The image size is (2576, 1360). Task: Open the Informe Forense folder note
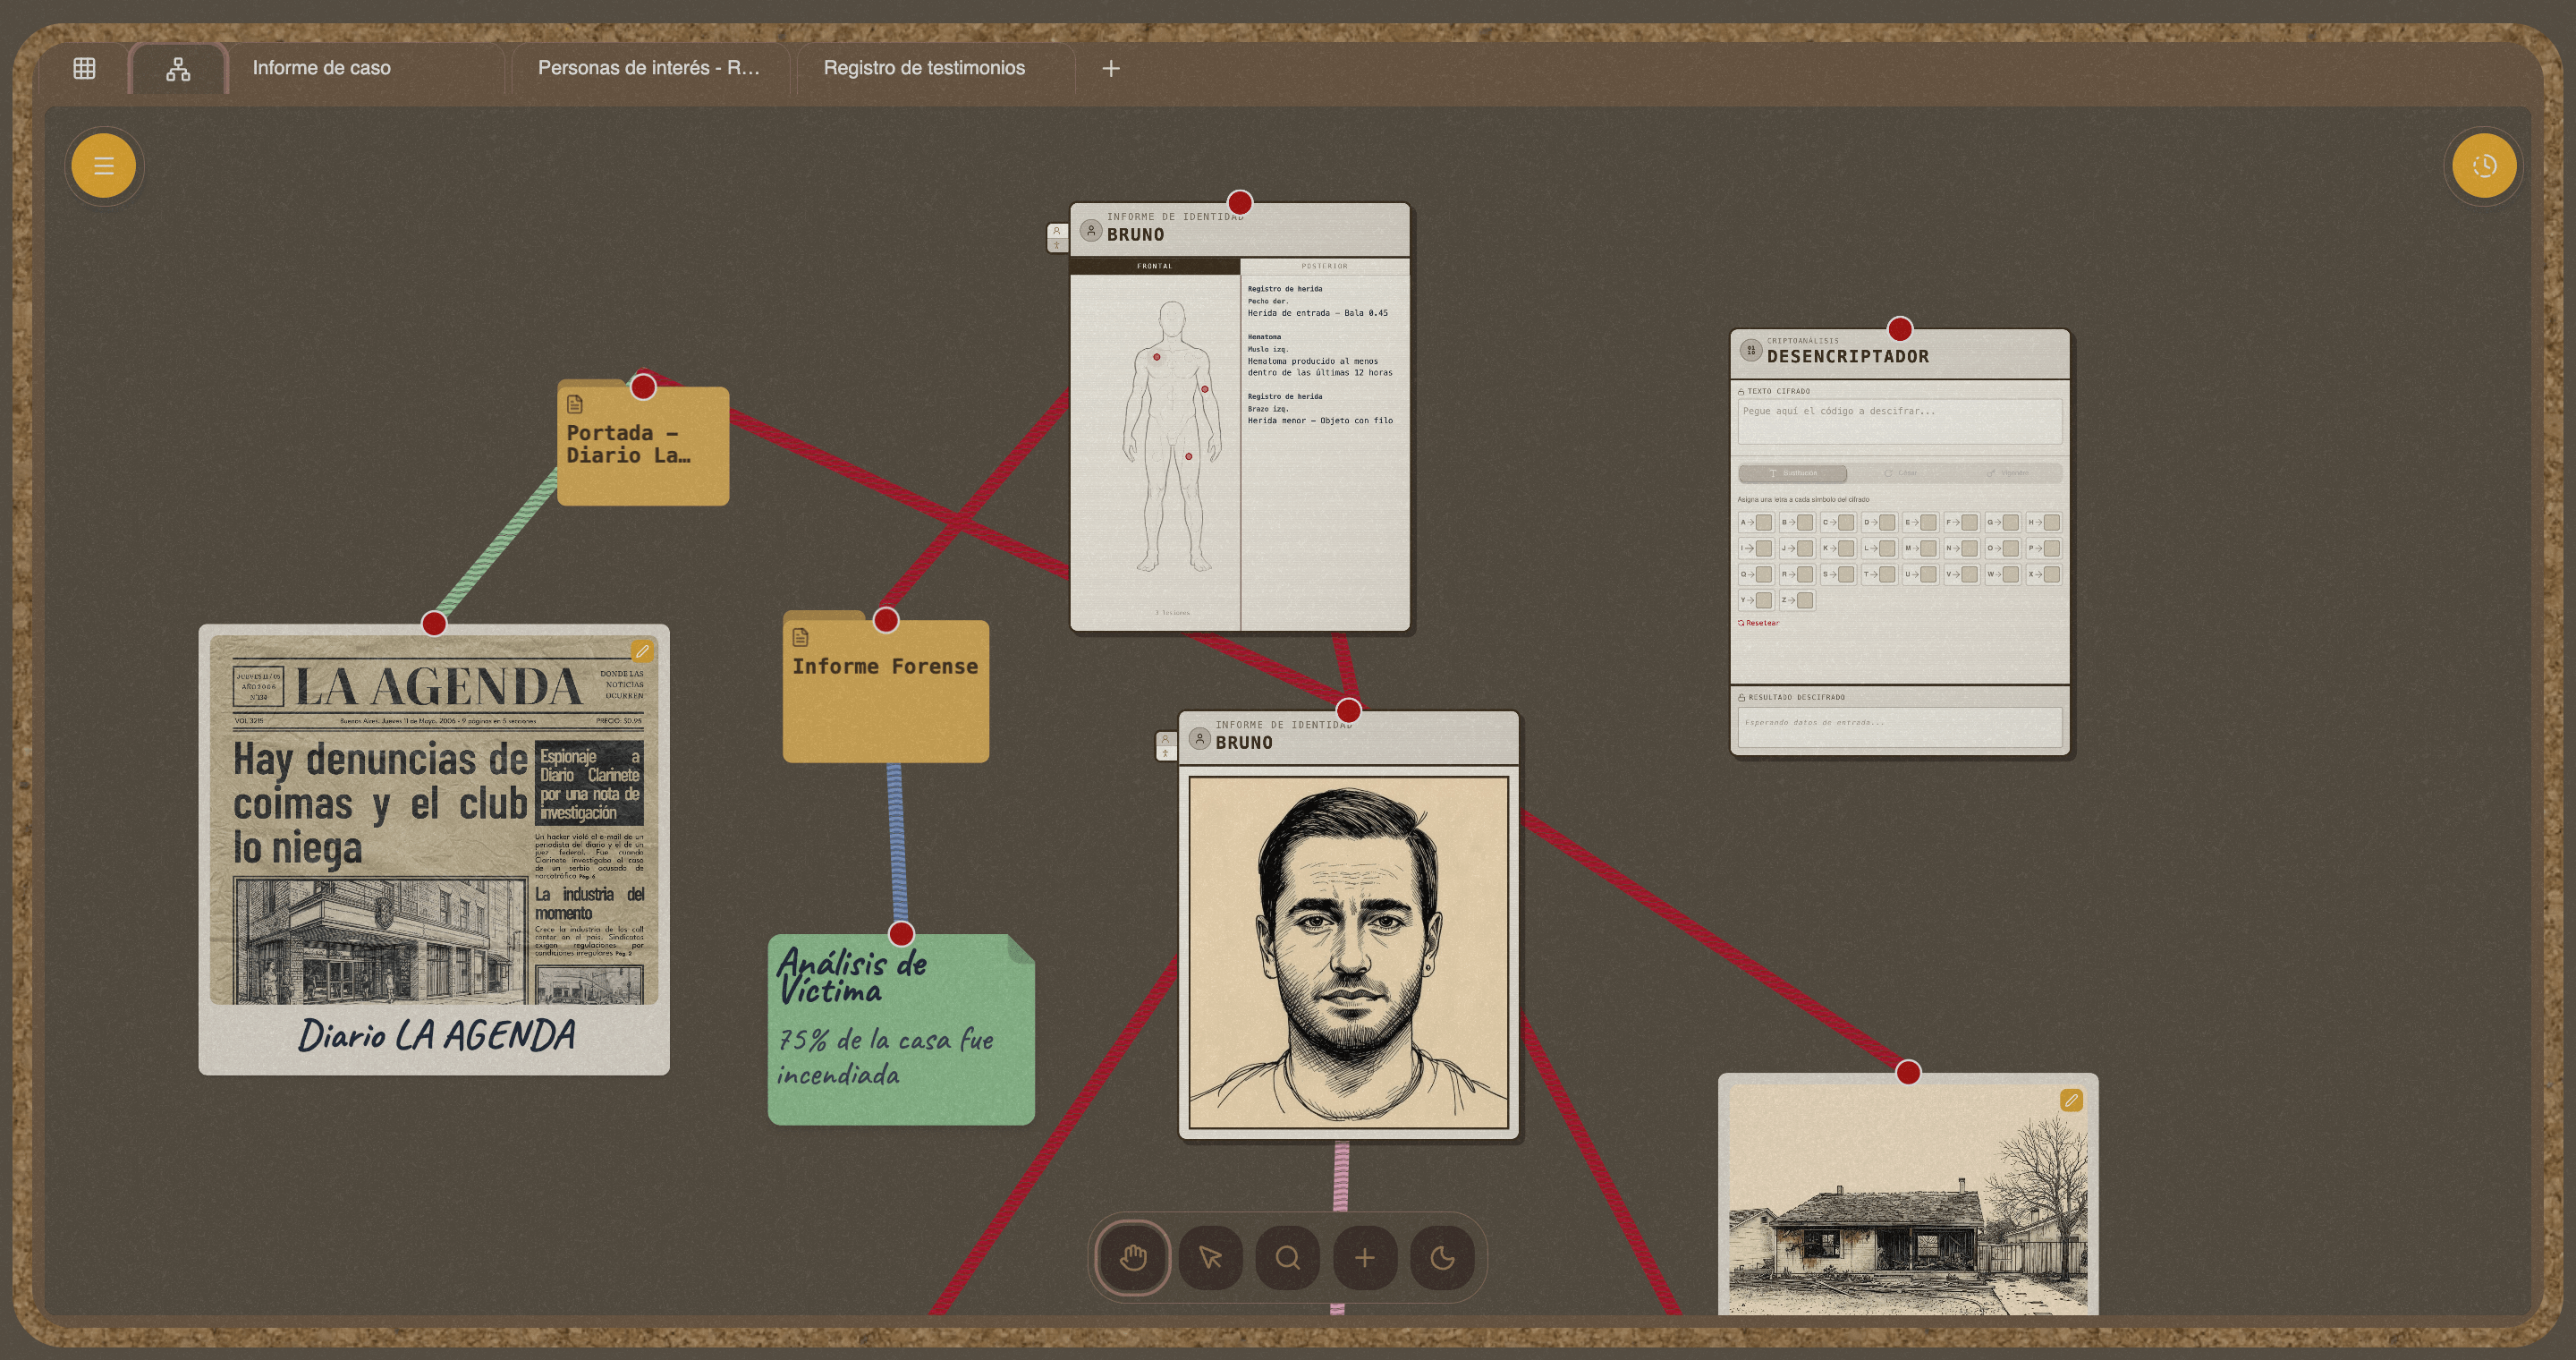885,690
